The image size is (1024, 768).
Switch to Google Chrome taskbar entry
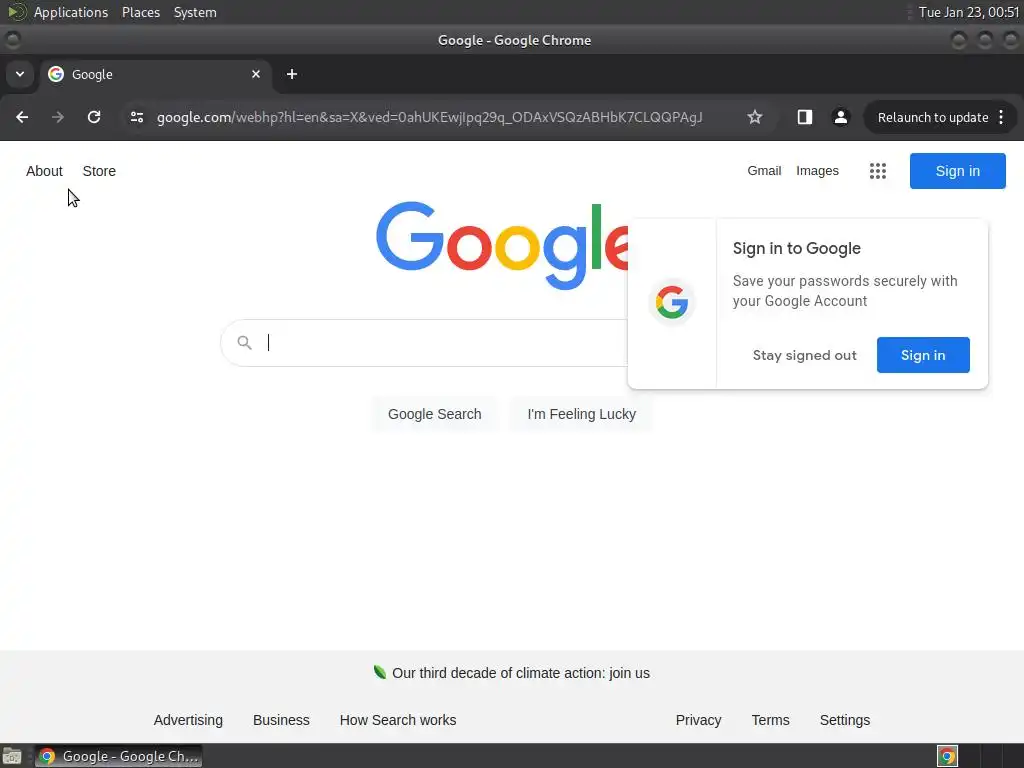(119, 756)
